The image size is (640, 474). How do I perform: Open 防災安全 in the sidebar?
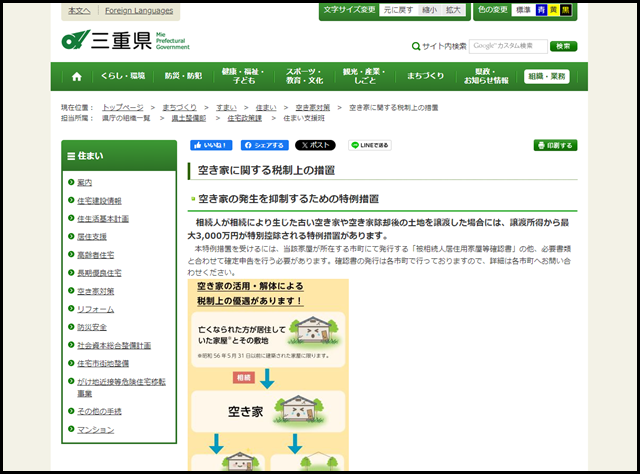(92, 327)
